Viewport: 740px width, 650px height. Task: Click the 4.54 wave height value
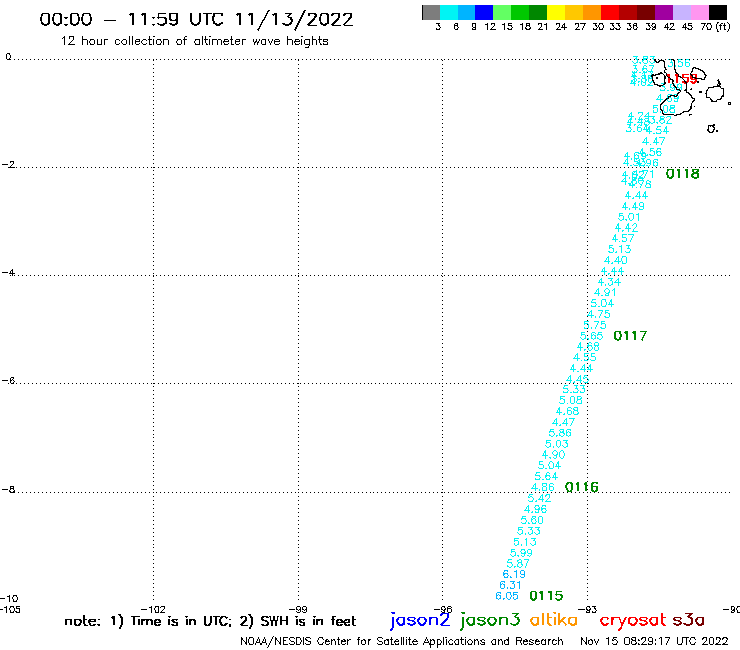[x=657, y=130]
